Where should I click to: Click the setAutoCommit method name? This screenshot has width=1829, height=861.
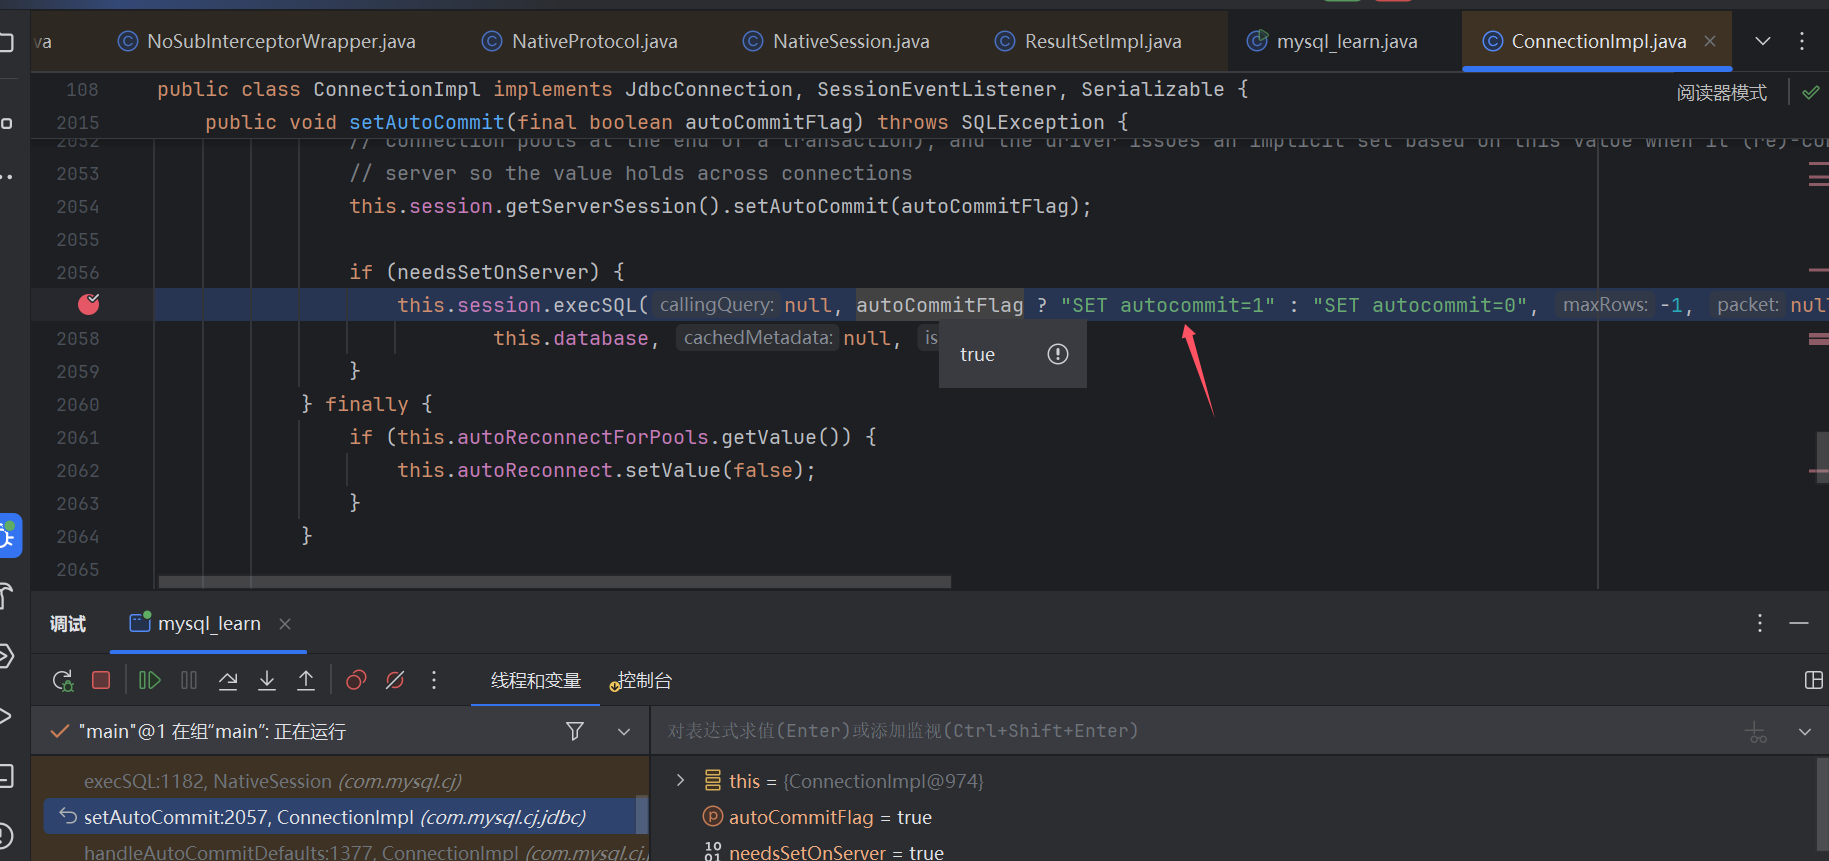pyautogui.click(x=427, y=122)
